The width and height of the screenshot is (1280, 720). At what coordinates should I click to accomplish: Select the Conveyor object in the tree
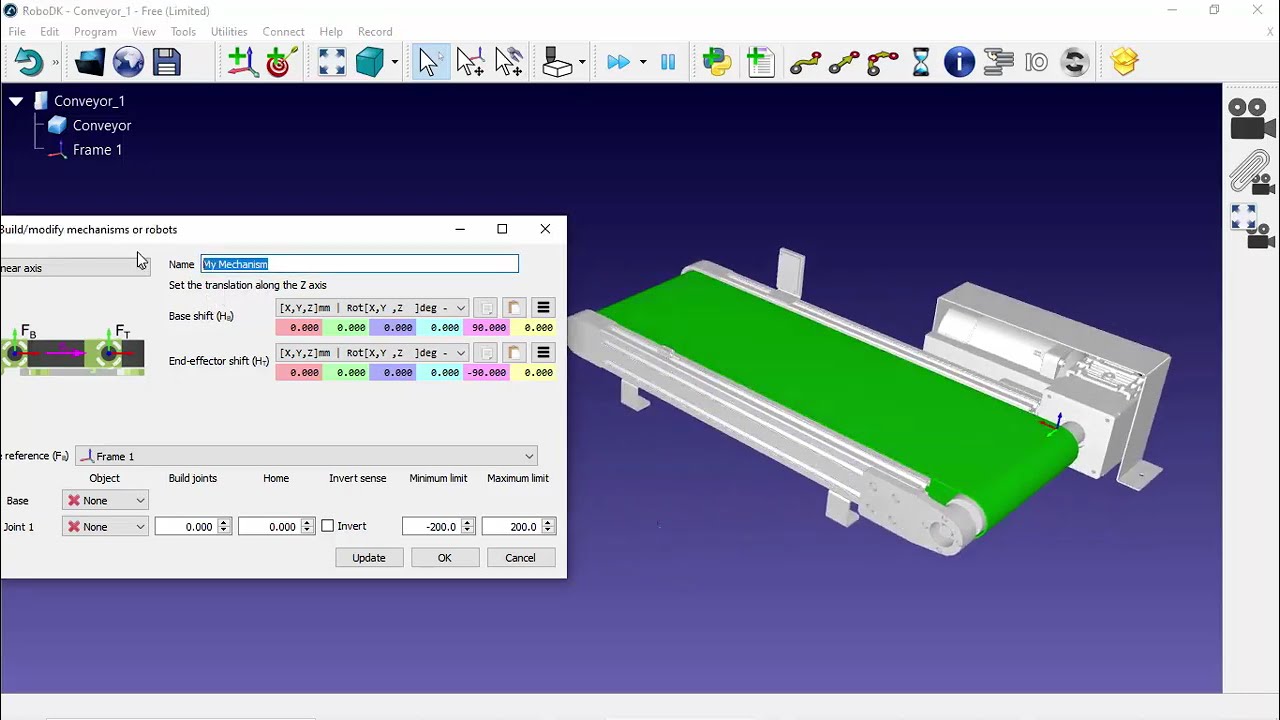coord(101,125)
